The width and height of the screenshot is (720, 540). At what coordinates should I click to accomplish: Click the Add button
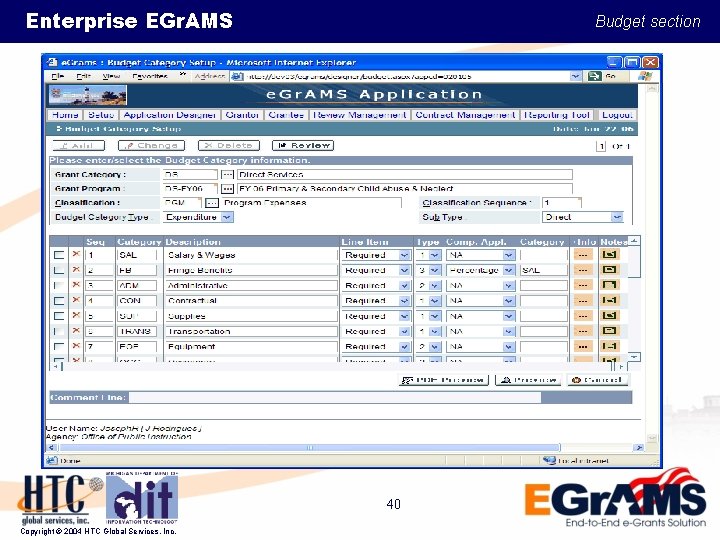pyautogui.click(x=79, y=146)
